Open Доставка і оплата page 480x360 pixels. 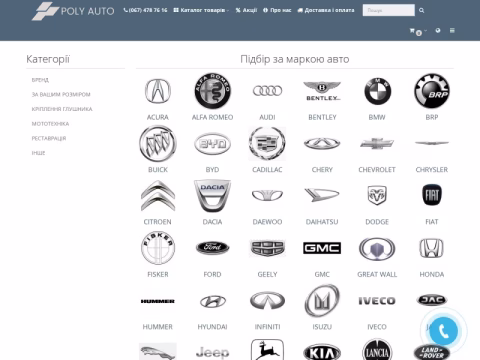(x=326, y=10)
